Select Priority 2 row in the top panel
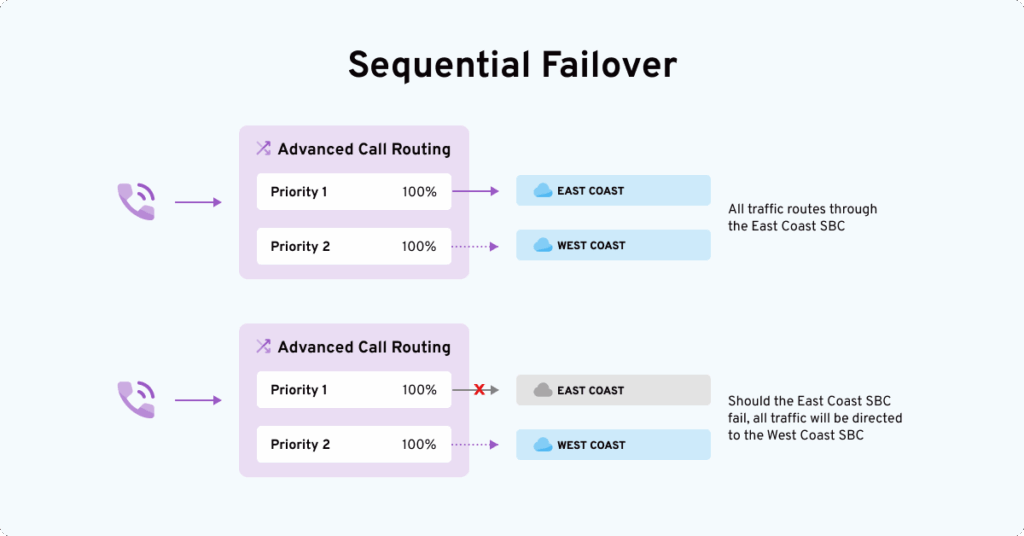 (x=353, y=246)
